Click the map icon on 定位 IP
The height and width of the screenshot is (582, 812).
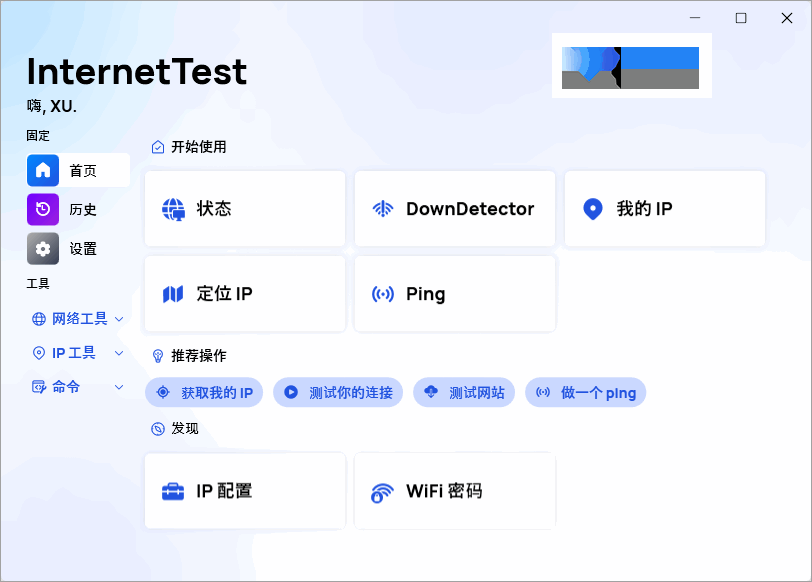coord(173,294)
